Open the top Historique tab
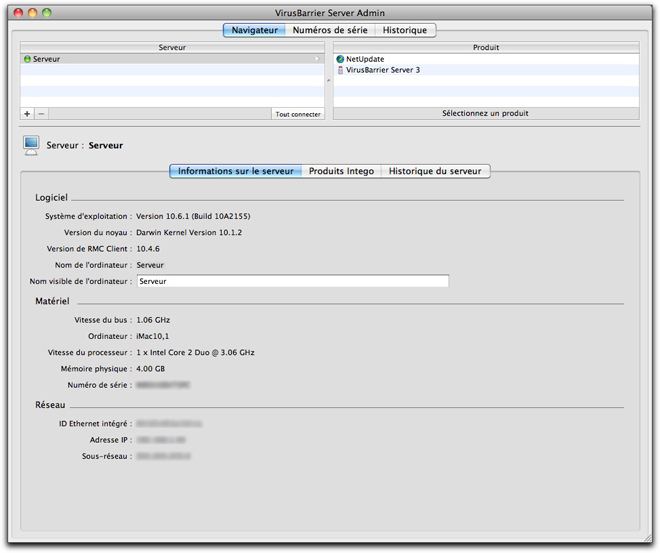The height and width of the screenshot is (553, 660). click(x=405, y=30)
